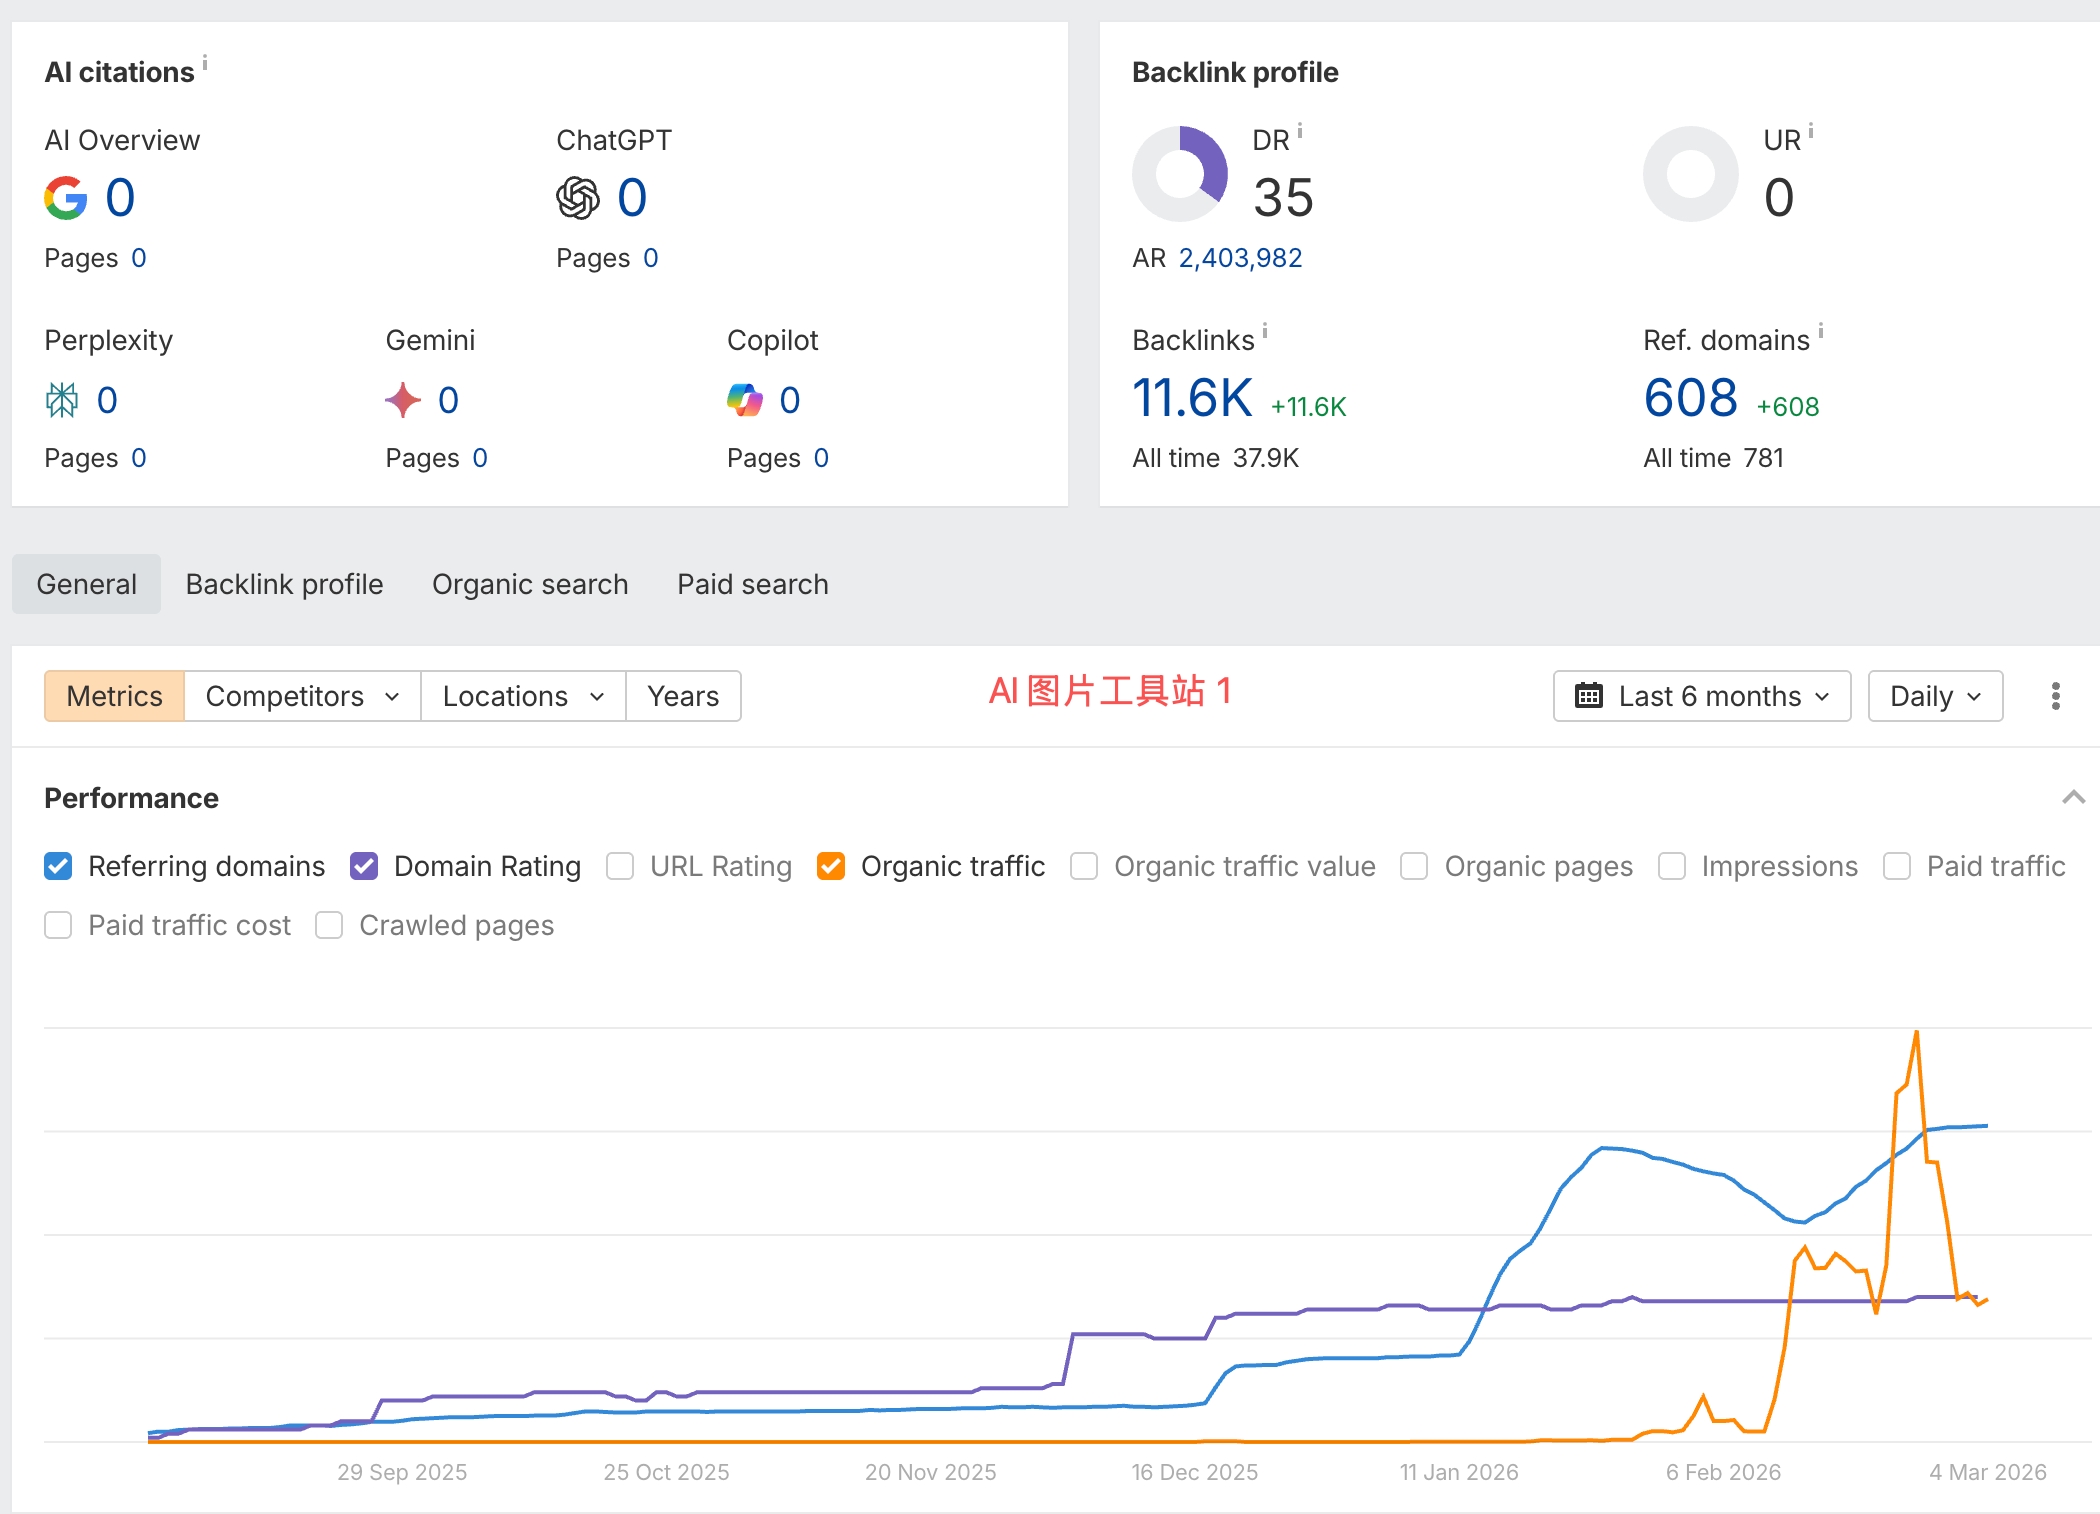Click the Copilot icon
This screenshot has width=2100, height=1514.
pos(744,399)
